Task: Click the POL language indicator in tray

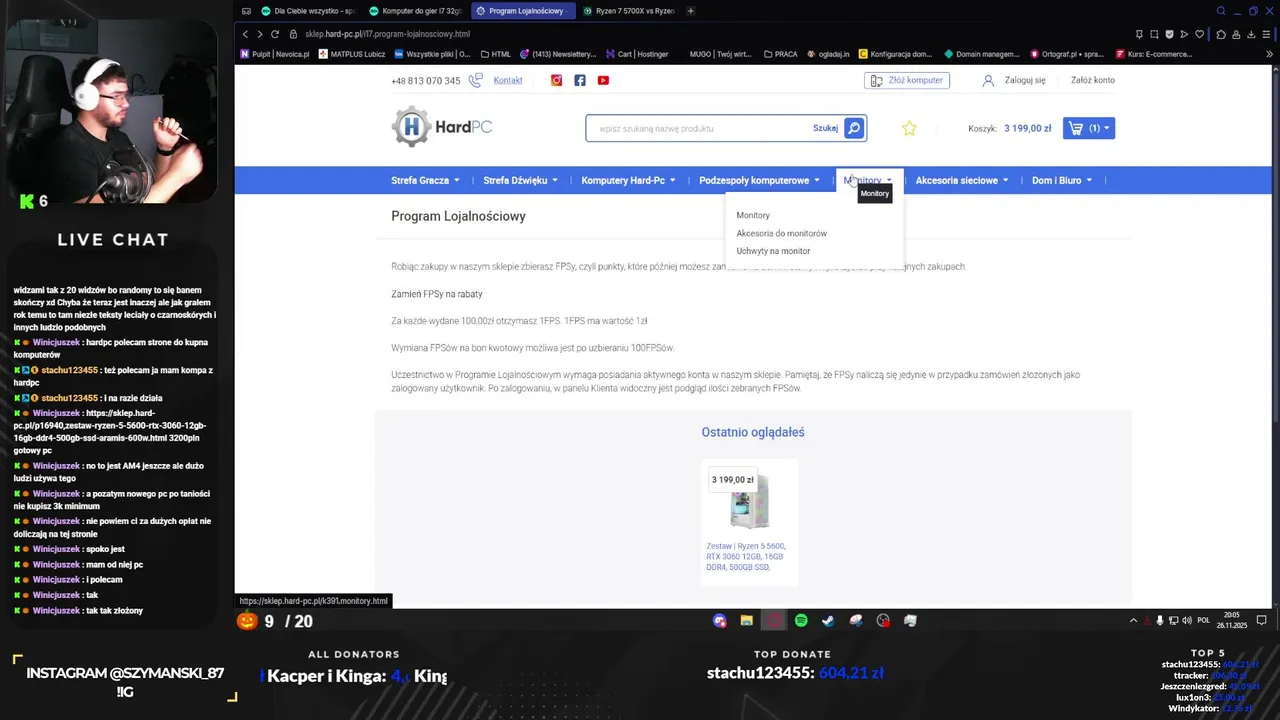Action: point(1204,621)
